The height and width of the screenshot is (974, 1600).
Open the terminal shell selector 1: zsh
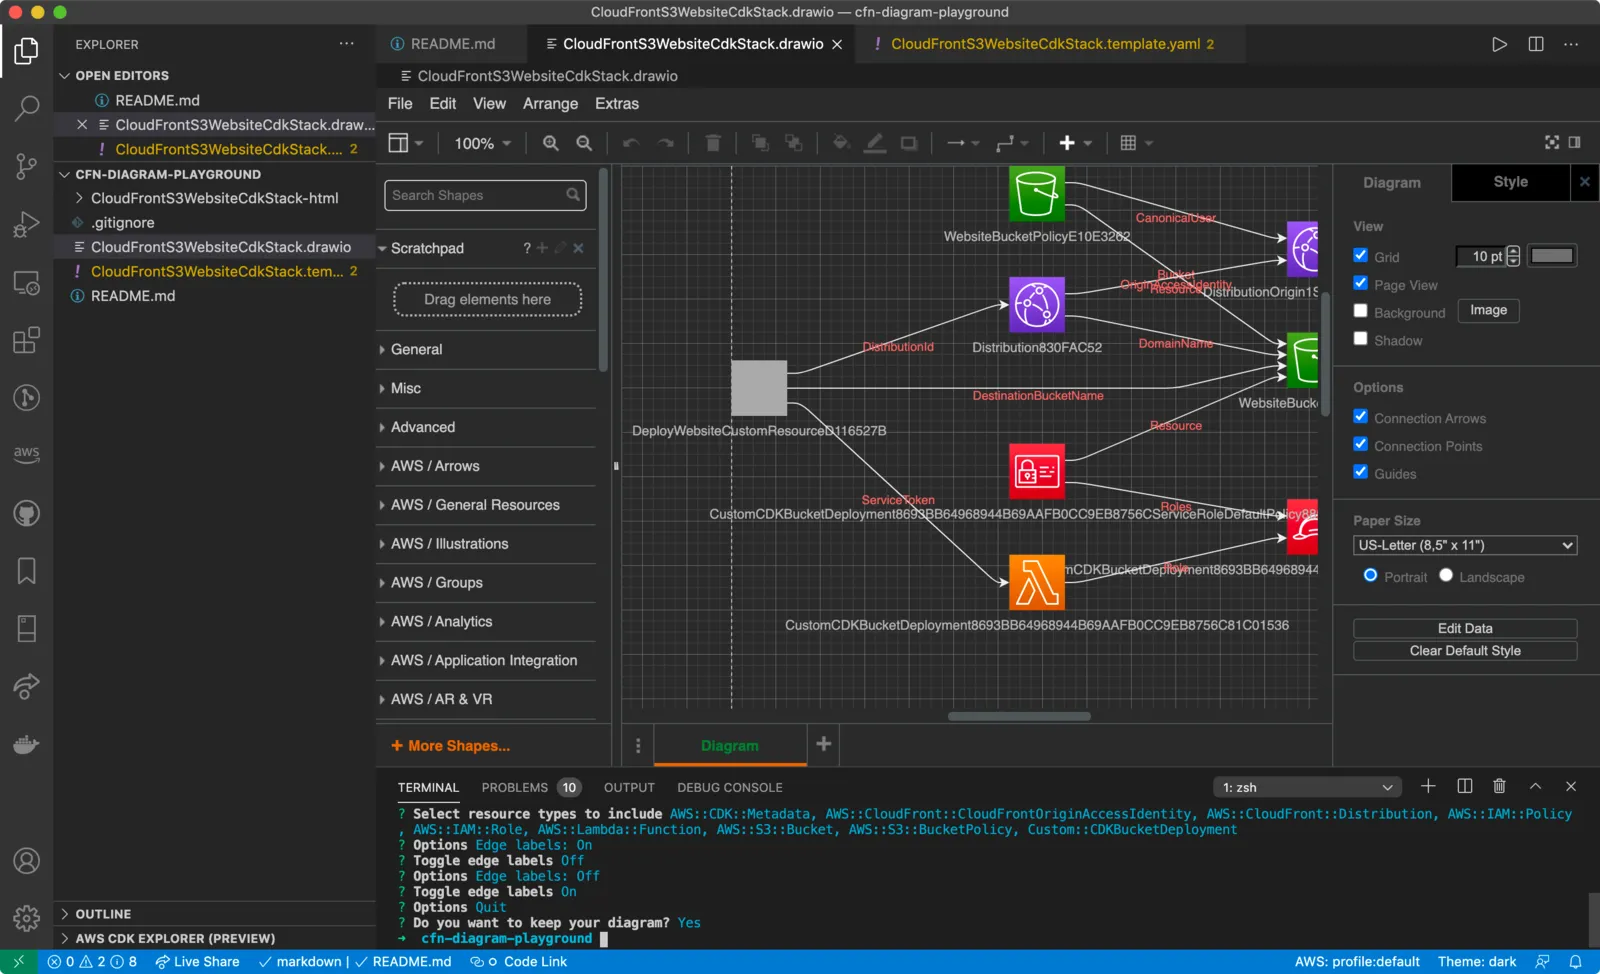[1307, 787]
